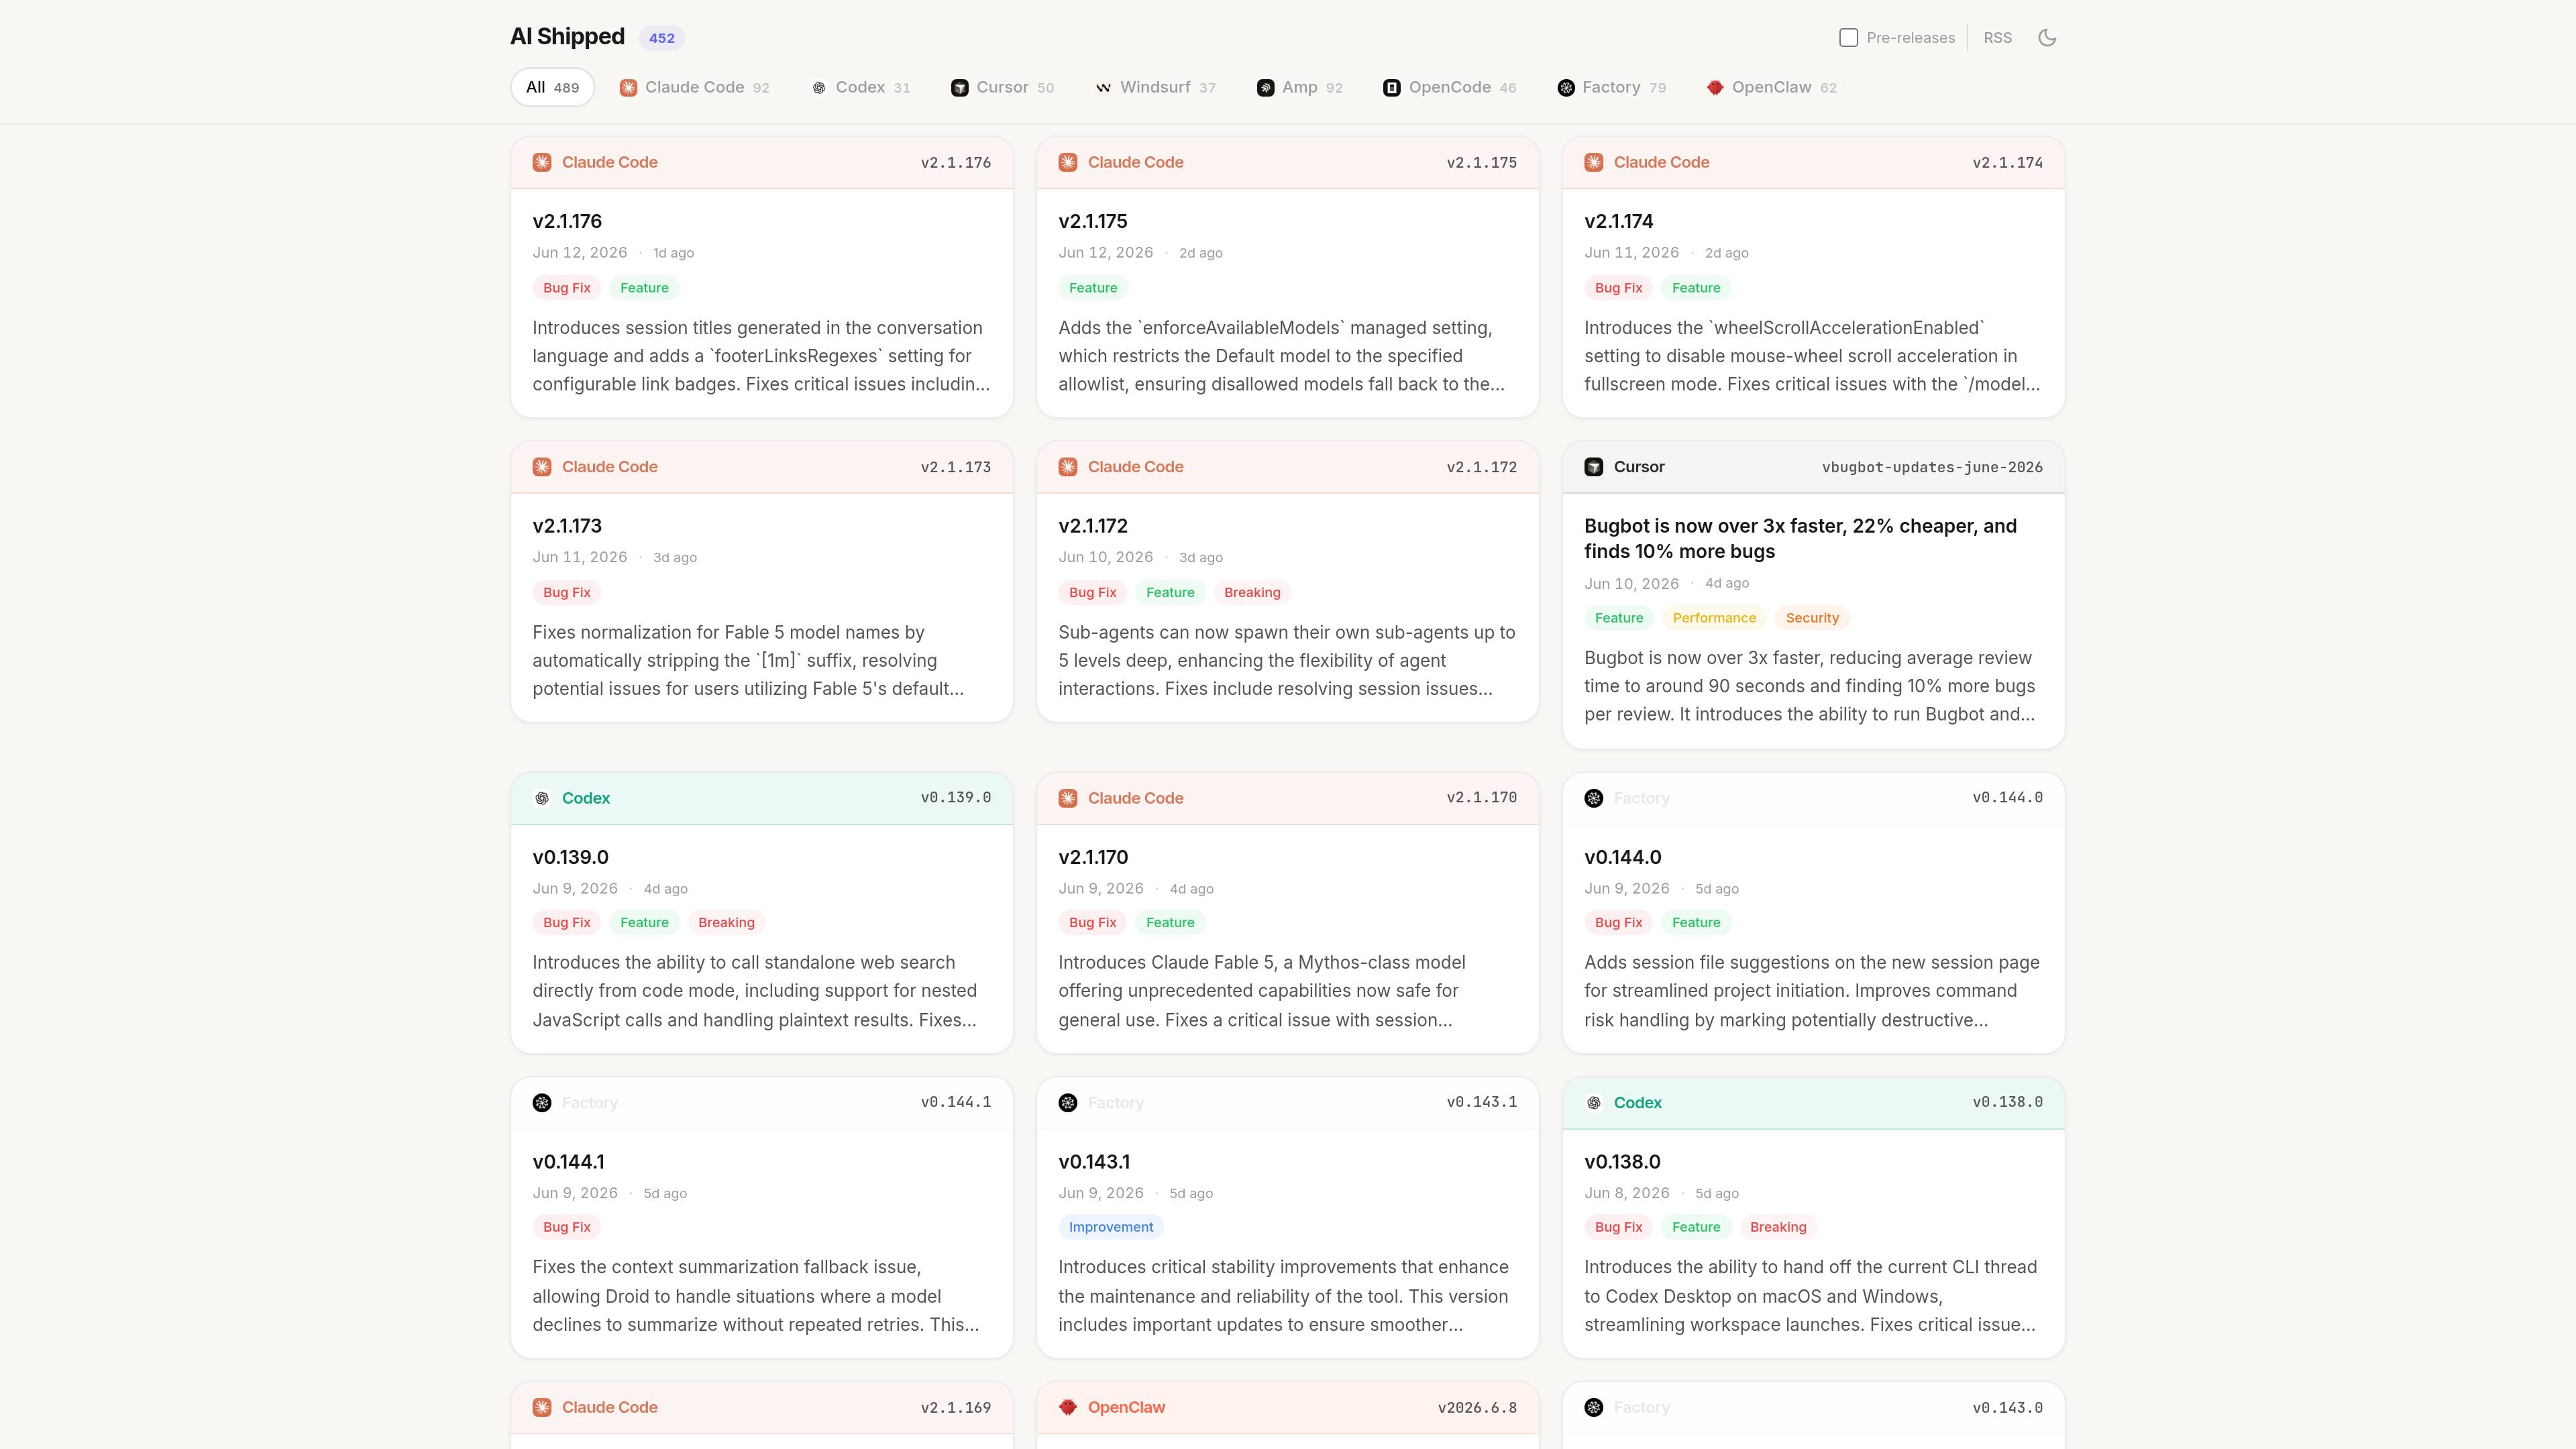Click the Breaking tag on v0.139.0

726,922
